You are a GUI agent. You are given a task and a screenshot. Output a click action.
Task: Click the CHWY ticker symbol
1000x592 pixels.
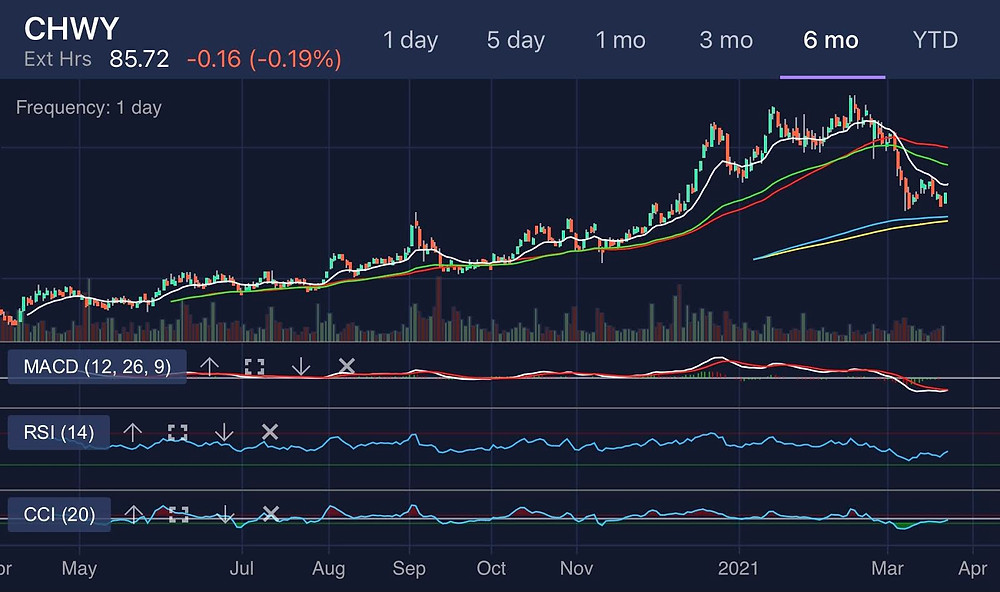[x=71, y=29]
